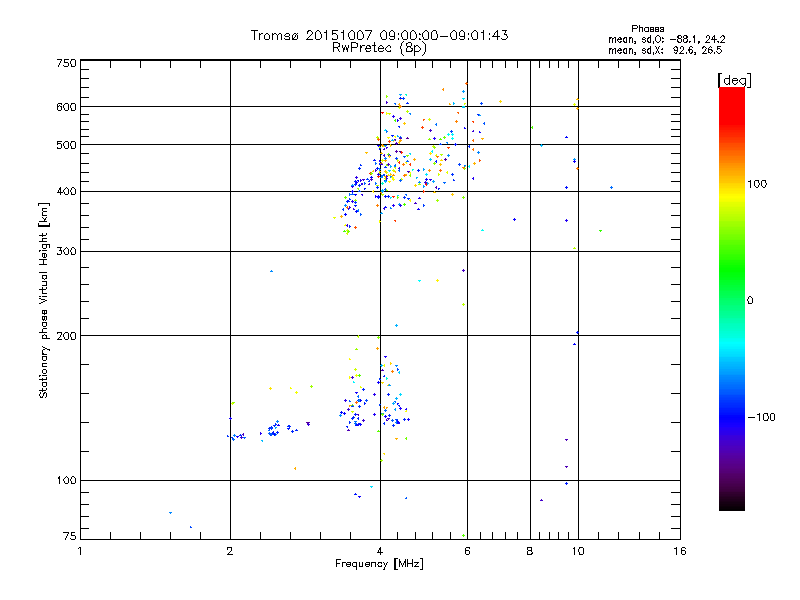
Task: Click the x-axis title 'Frequency [MHz]'
Action: pyautogui.click(x=379, y=564)
